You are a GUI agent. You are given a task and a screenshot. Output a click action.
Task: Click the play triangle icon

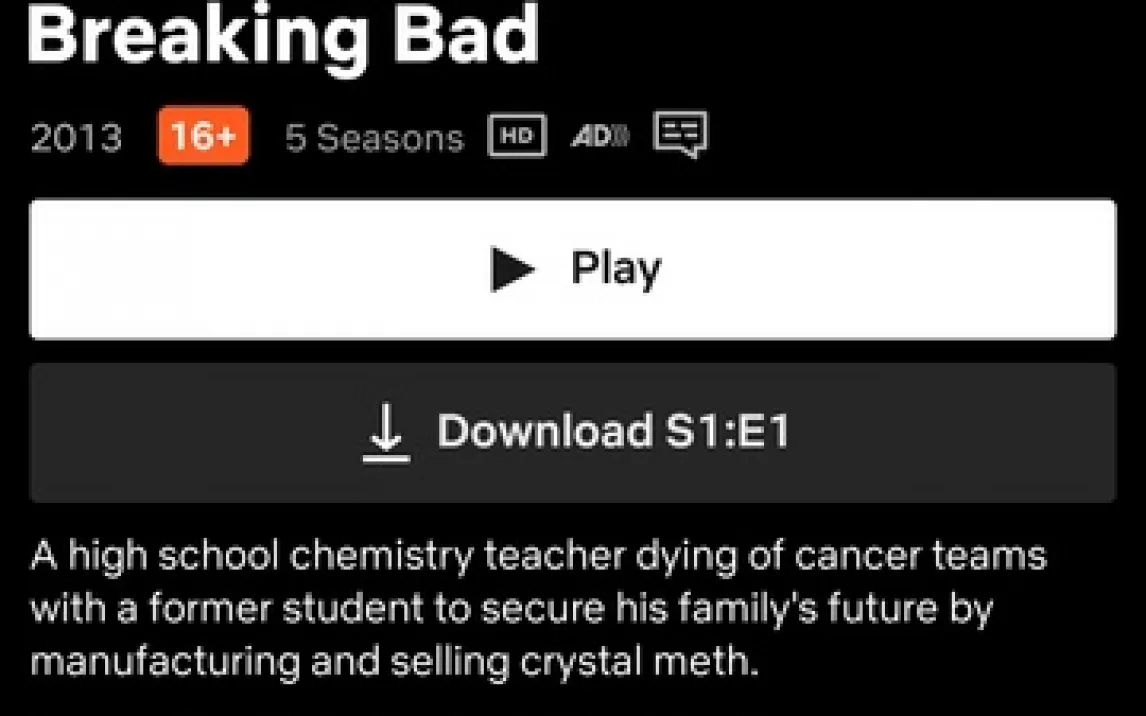tap(513, 269)
